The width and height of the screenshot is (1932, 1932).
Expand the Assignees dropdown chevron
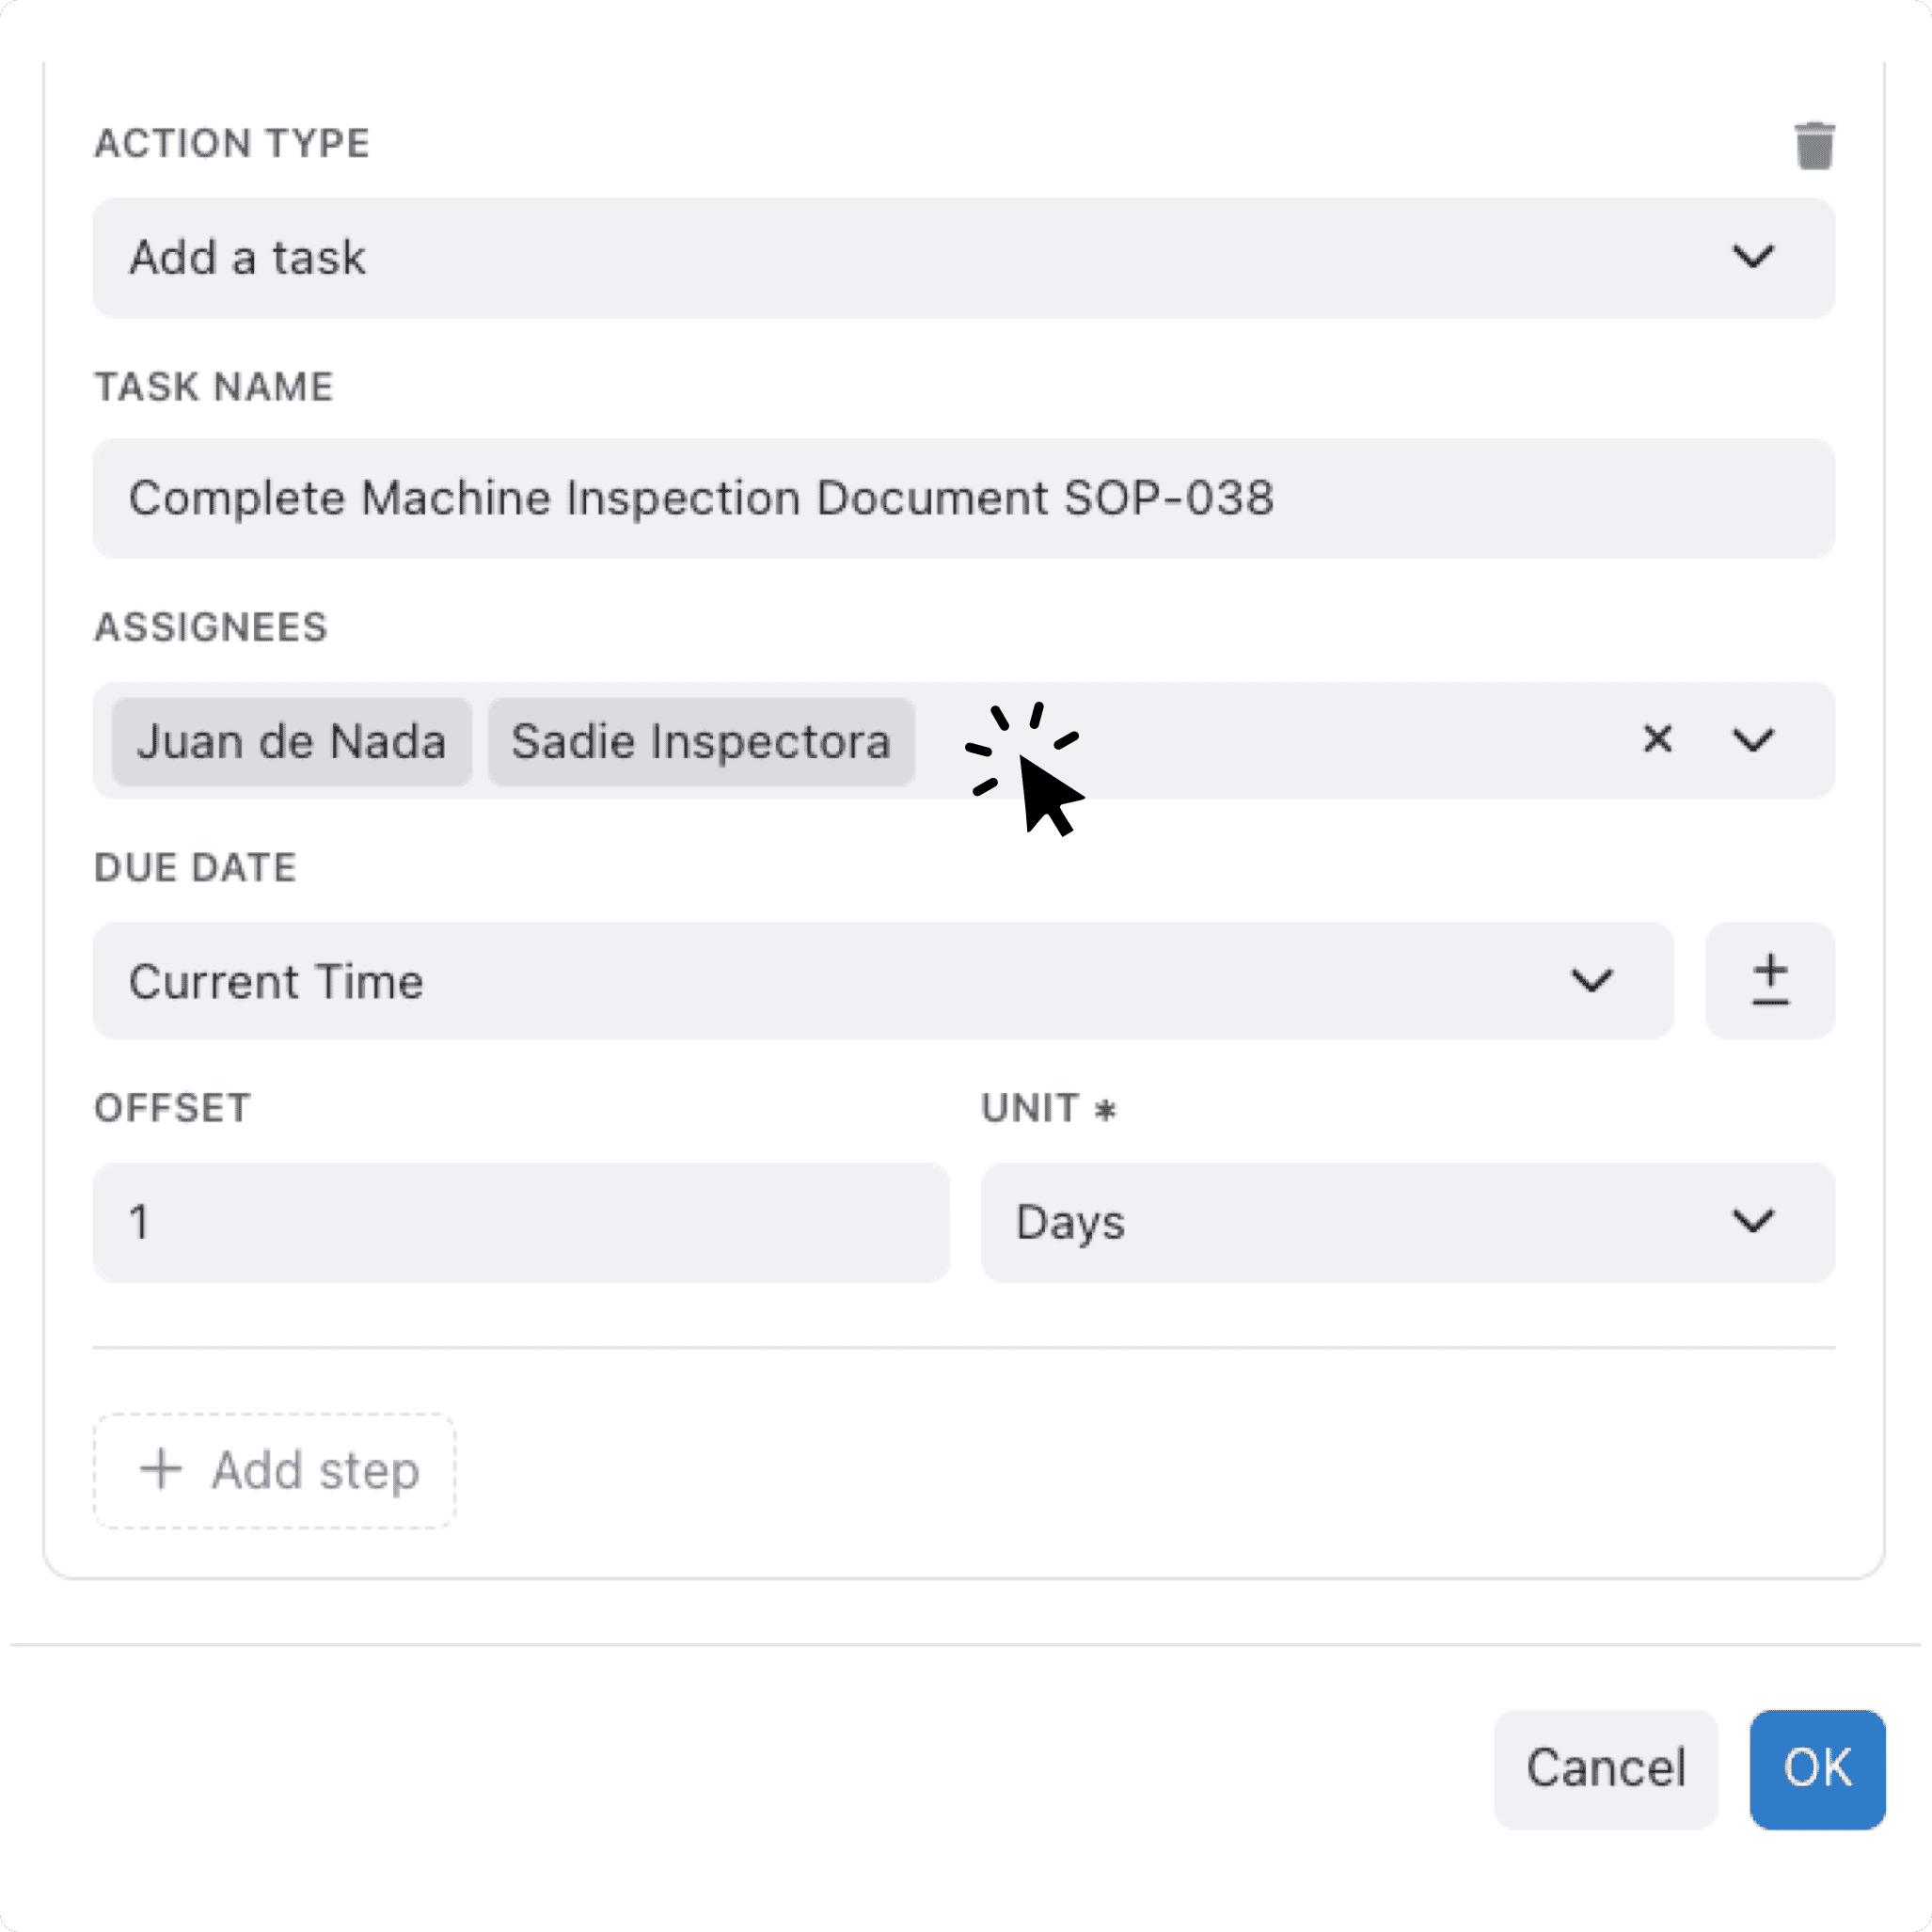tap(1753, 740)
